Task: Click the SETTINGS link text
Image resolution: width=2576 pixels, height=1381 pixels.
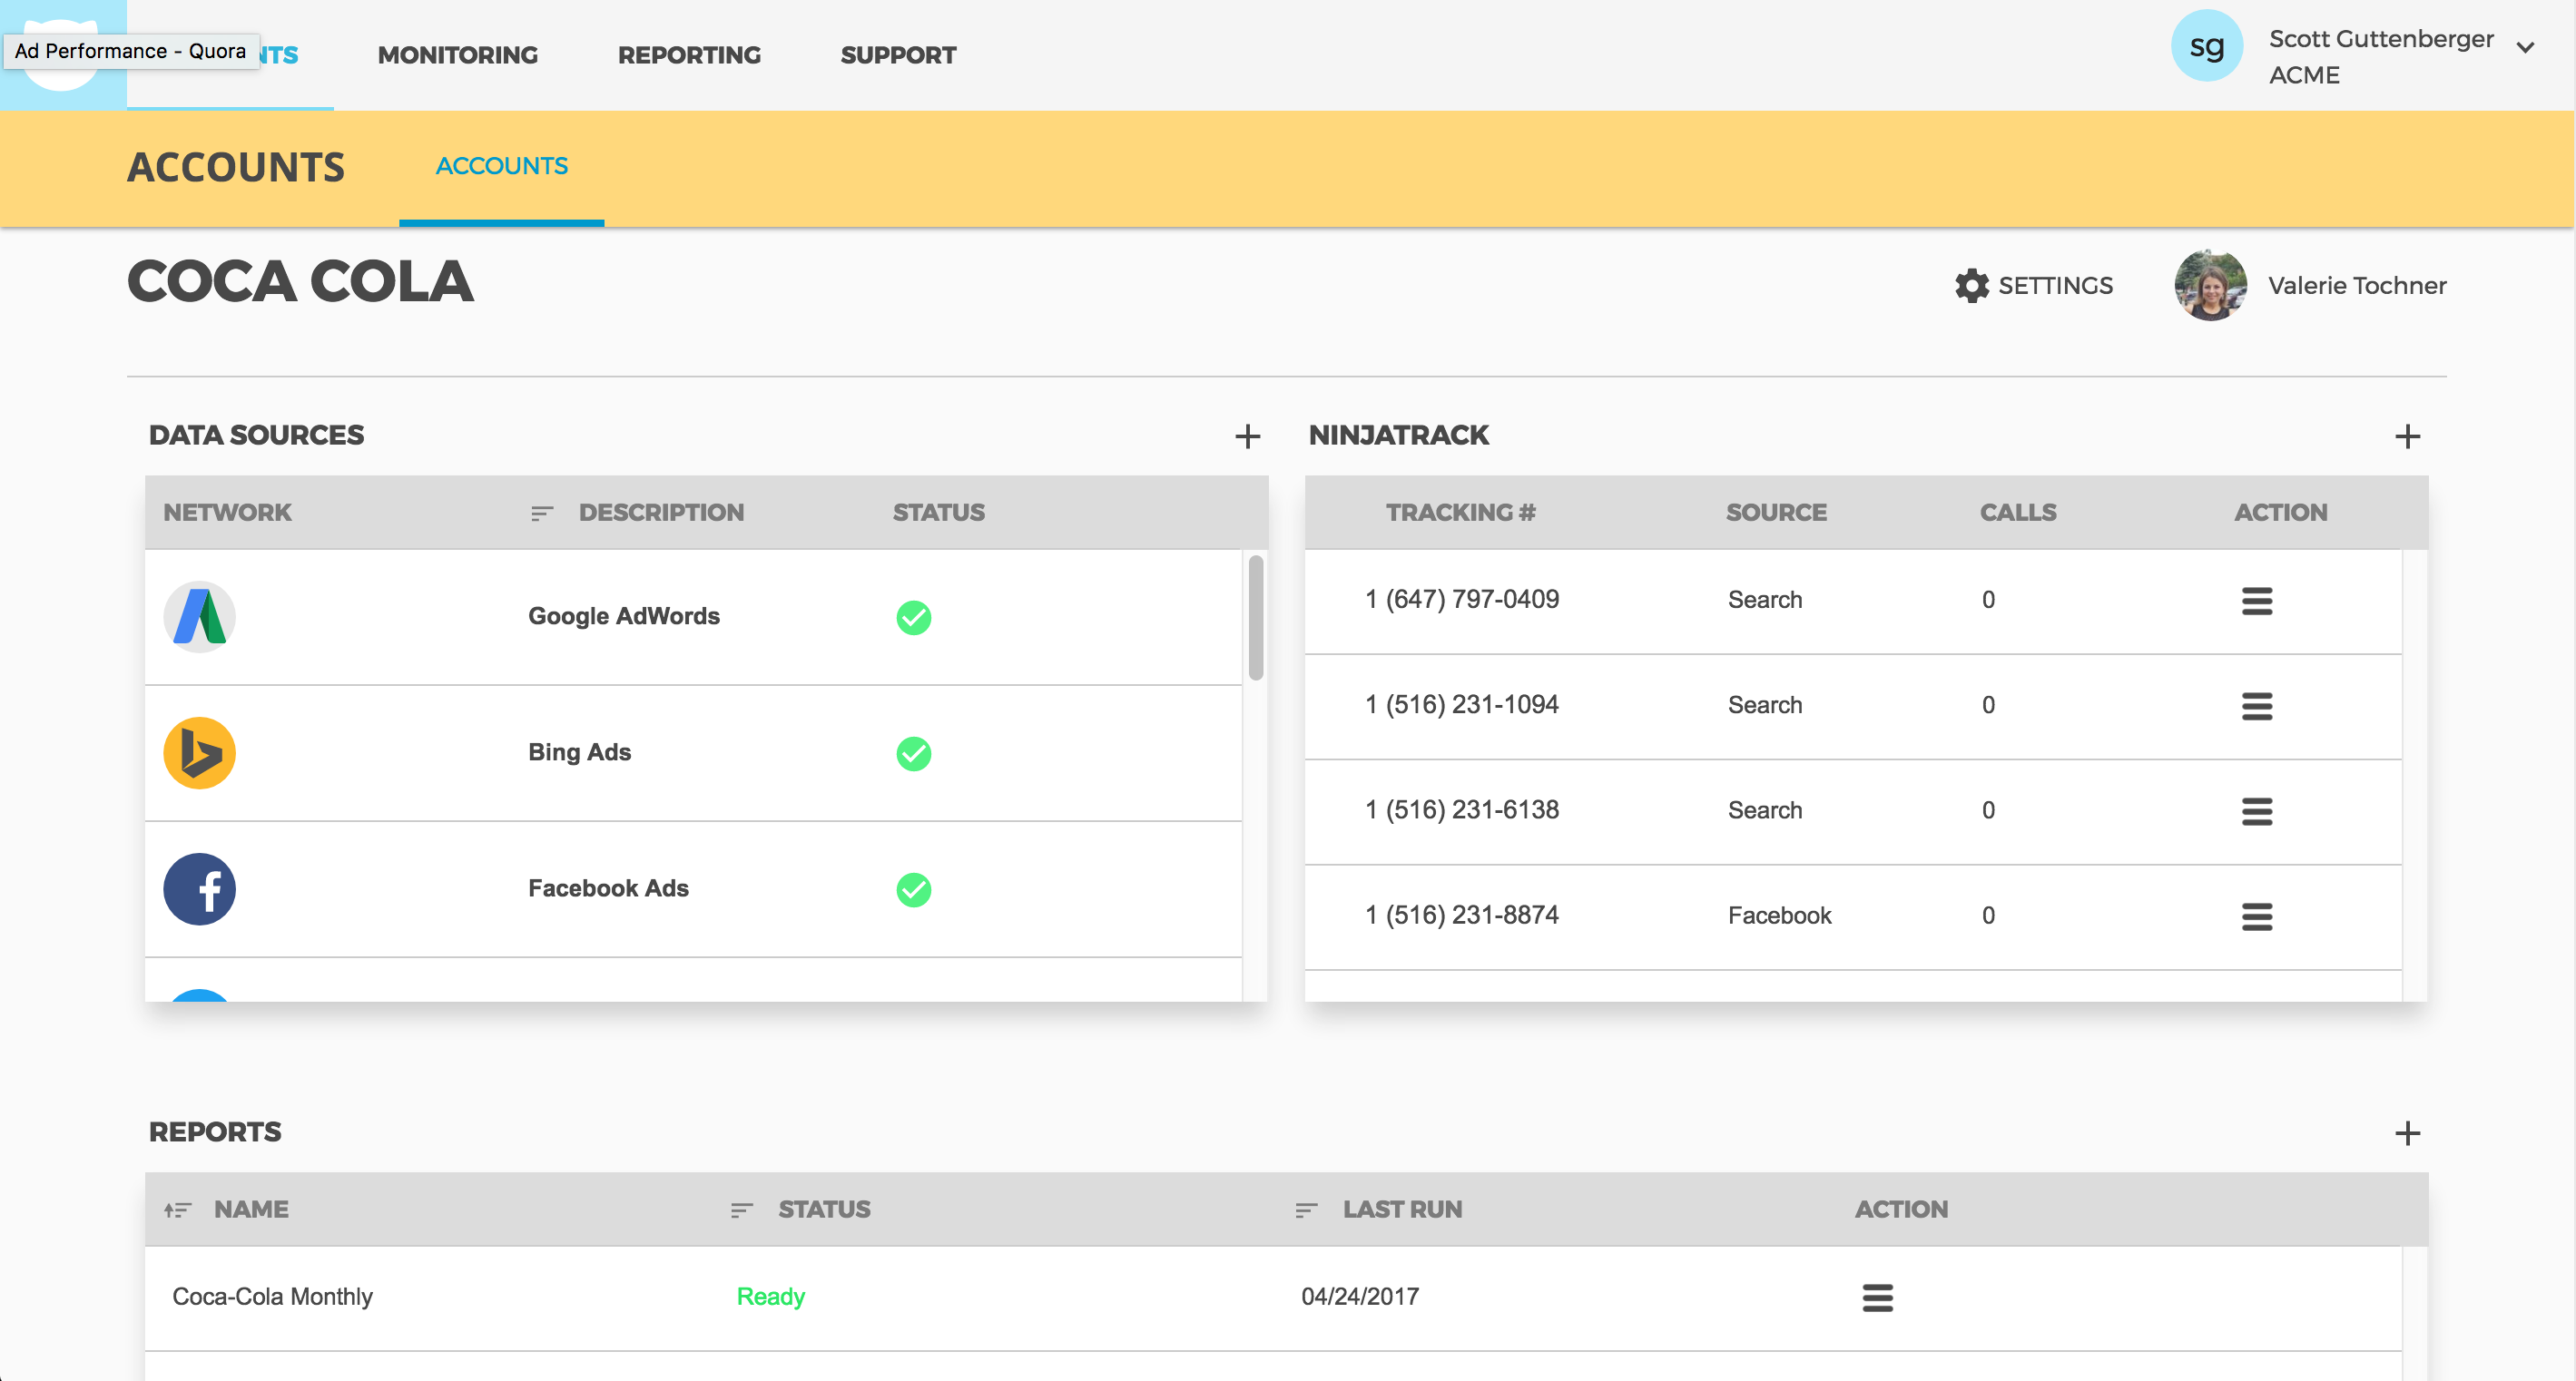Action: 2055,285
